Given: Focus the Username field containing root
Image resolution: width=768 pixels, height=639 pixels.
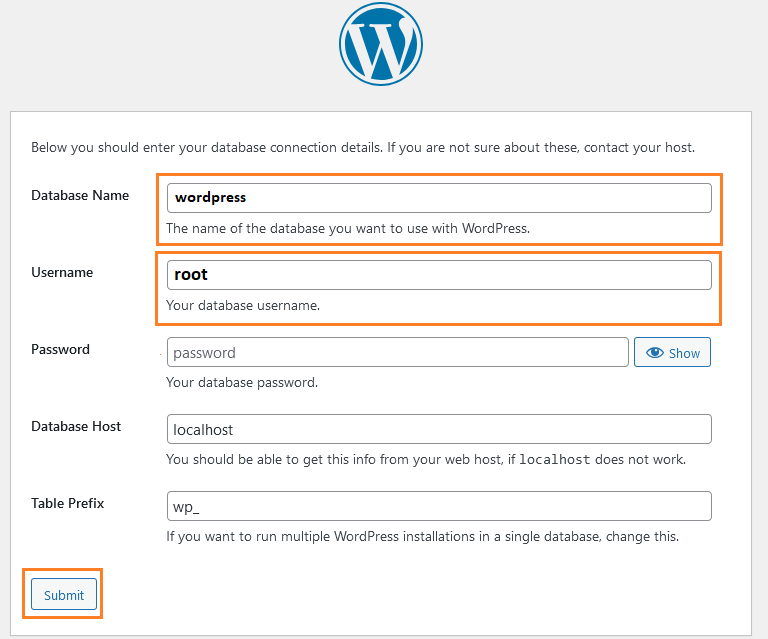Looking at the screenshot, I should click(x=439, y=275).
